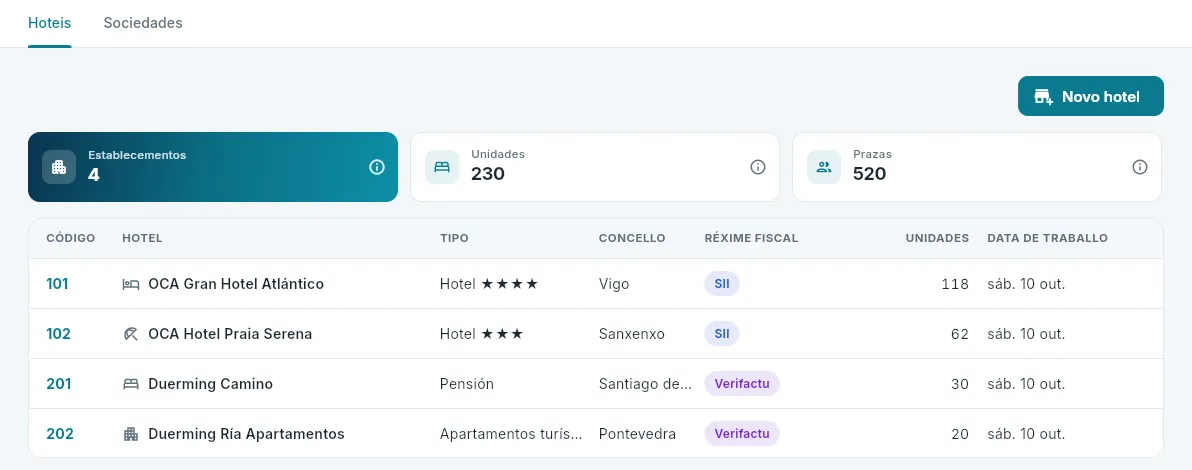Click the beach umbrella icon beside OCA Hotel Praia Serena
This screenshot has height=470, width=1192.
point(131,335)
